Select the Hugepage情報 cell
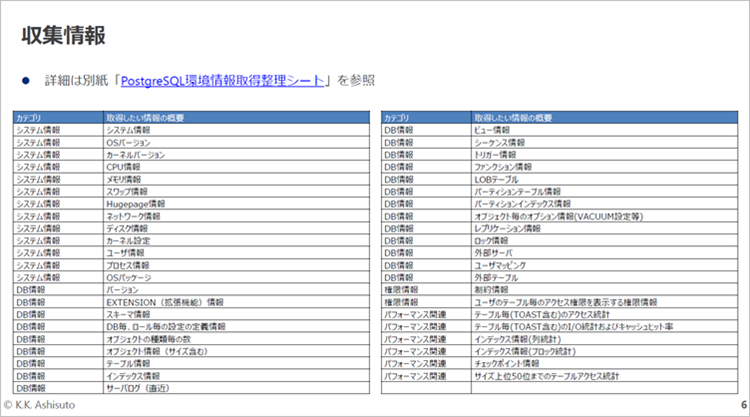The width and height of the screenshot is (750, 417). [236, 204]
